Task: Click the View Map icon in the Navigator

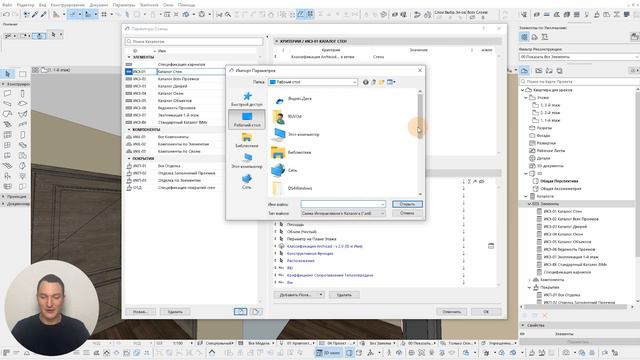Action: (539, 71)
